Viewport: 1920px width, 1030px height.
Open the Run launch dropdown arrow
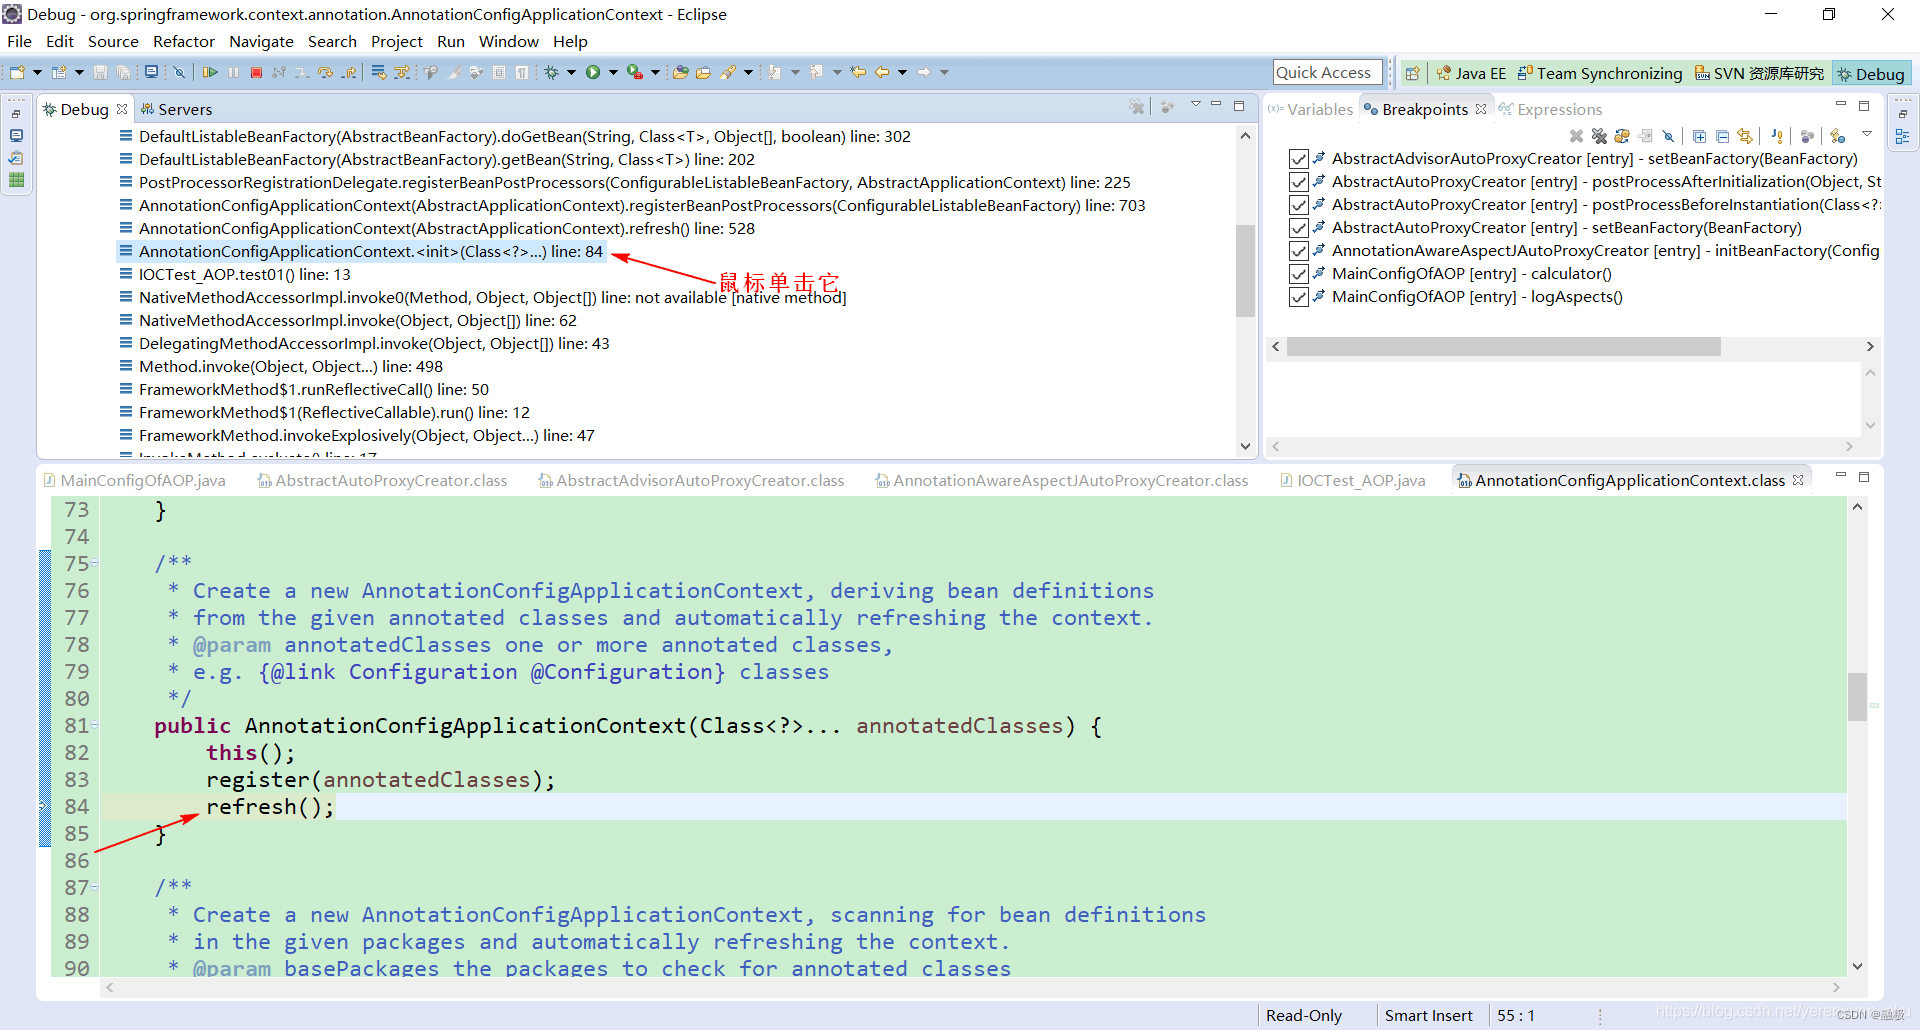point(613,72)
